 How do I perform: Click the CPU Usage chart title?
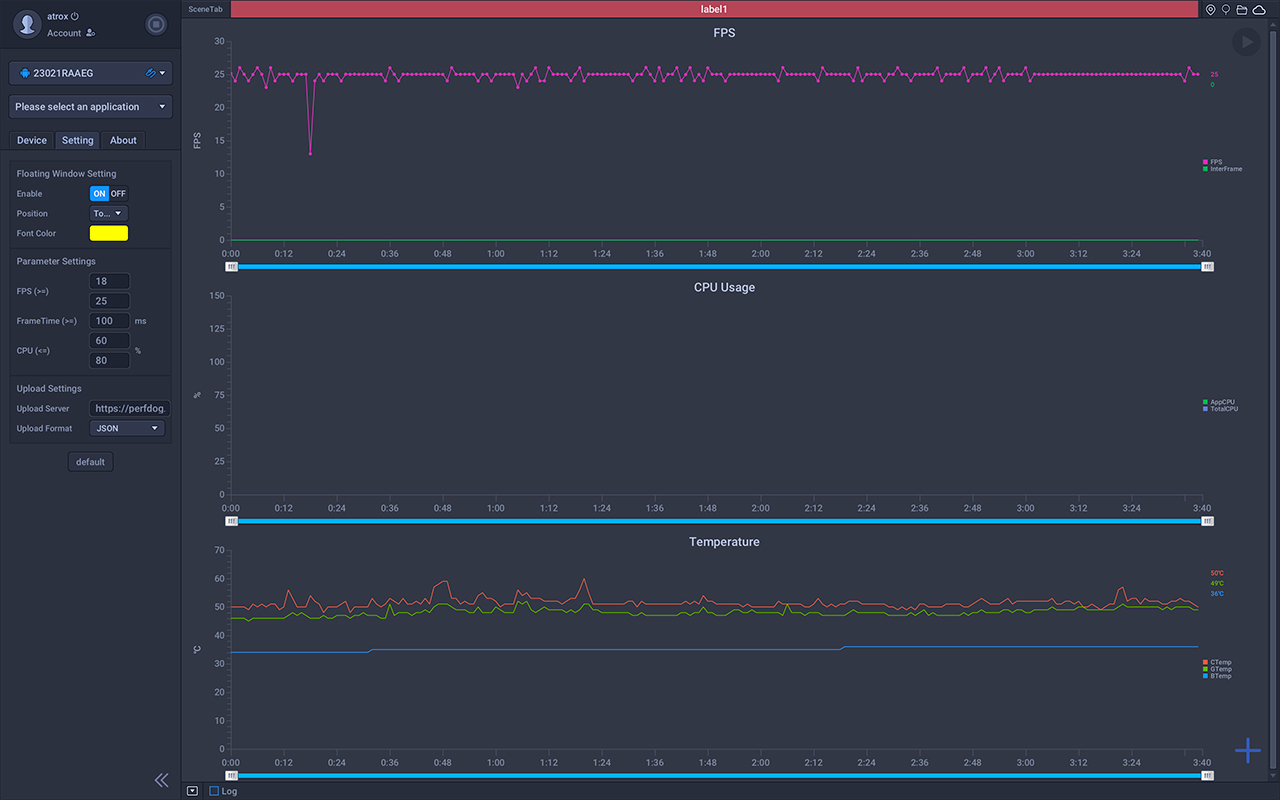coord(724,287)
